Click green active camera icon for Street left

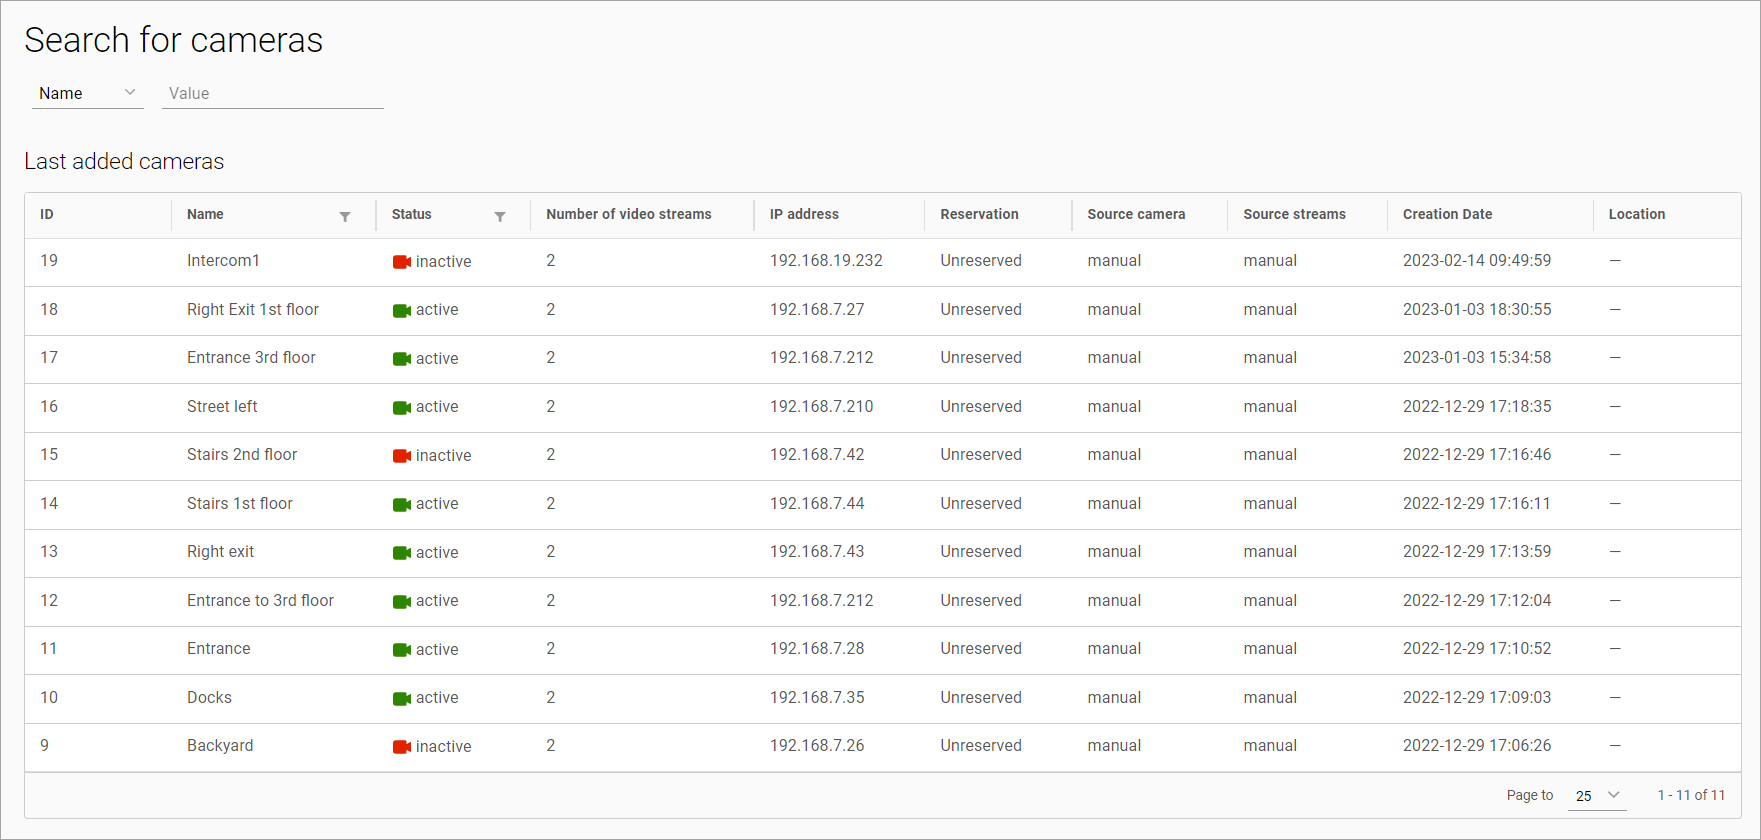click(x=402, y=408)
